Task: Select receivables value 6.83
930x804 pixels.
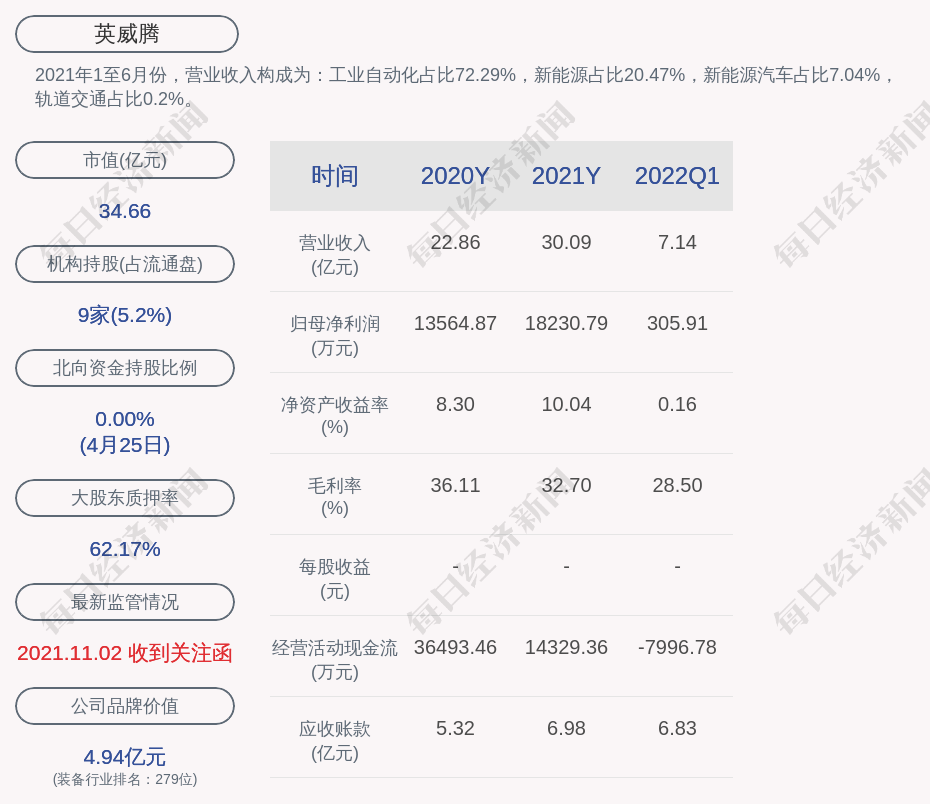Action: (677, 728)
